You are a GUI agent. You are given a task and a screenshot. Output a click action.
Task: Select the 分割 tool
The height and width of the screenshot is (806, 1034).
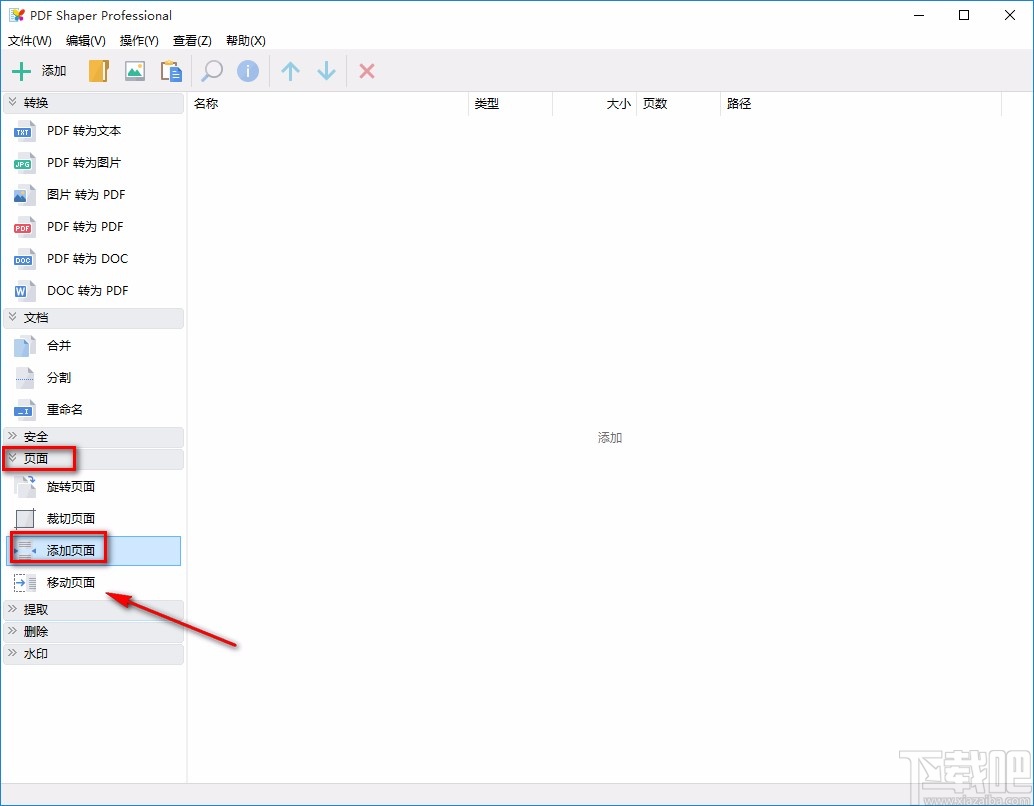[58, 377]
